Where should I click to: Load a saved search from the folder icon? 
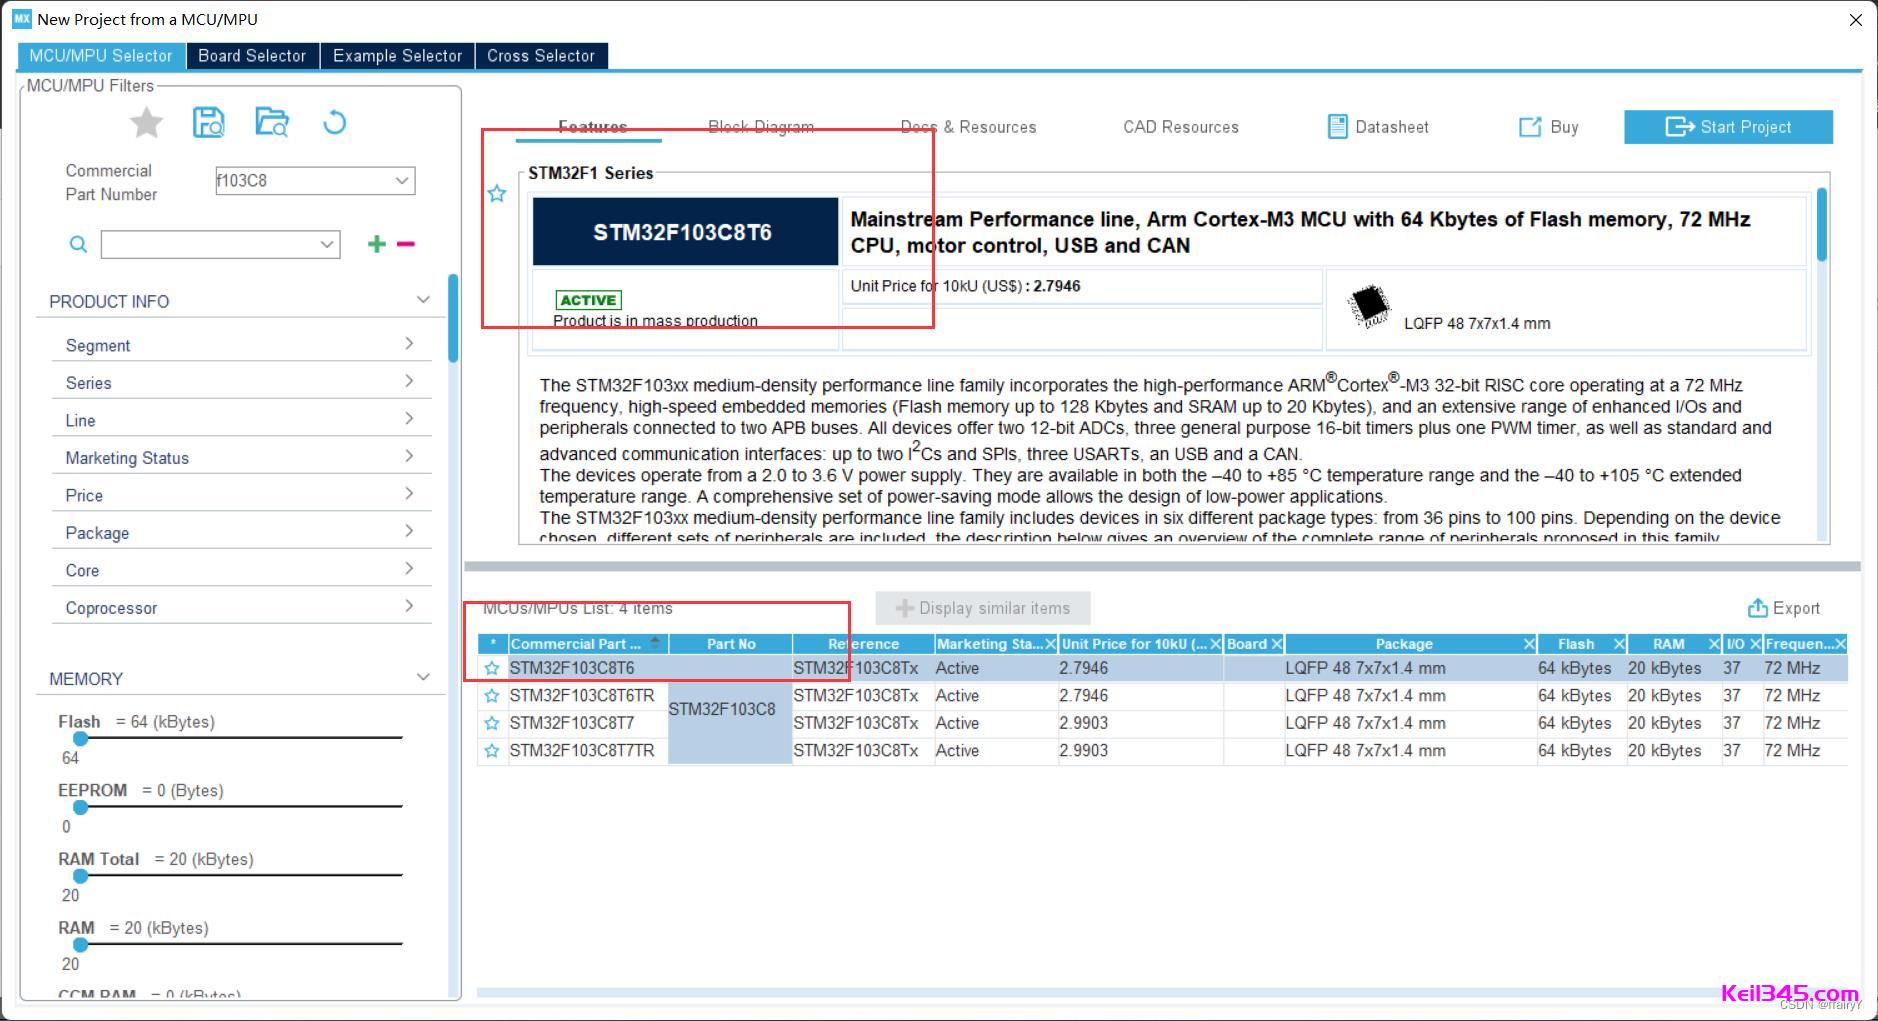point(272,122)
